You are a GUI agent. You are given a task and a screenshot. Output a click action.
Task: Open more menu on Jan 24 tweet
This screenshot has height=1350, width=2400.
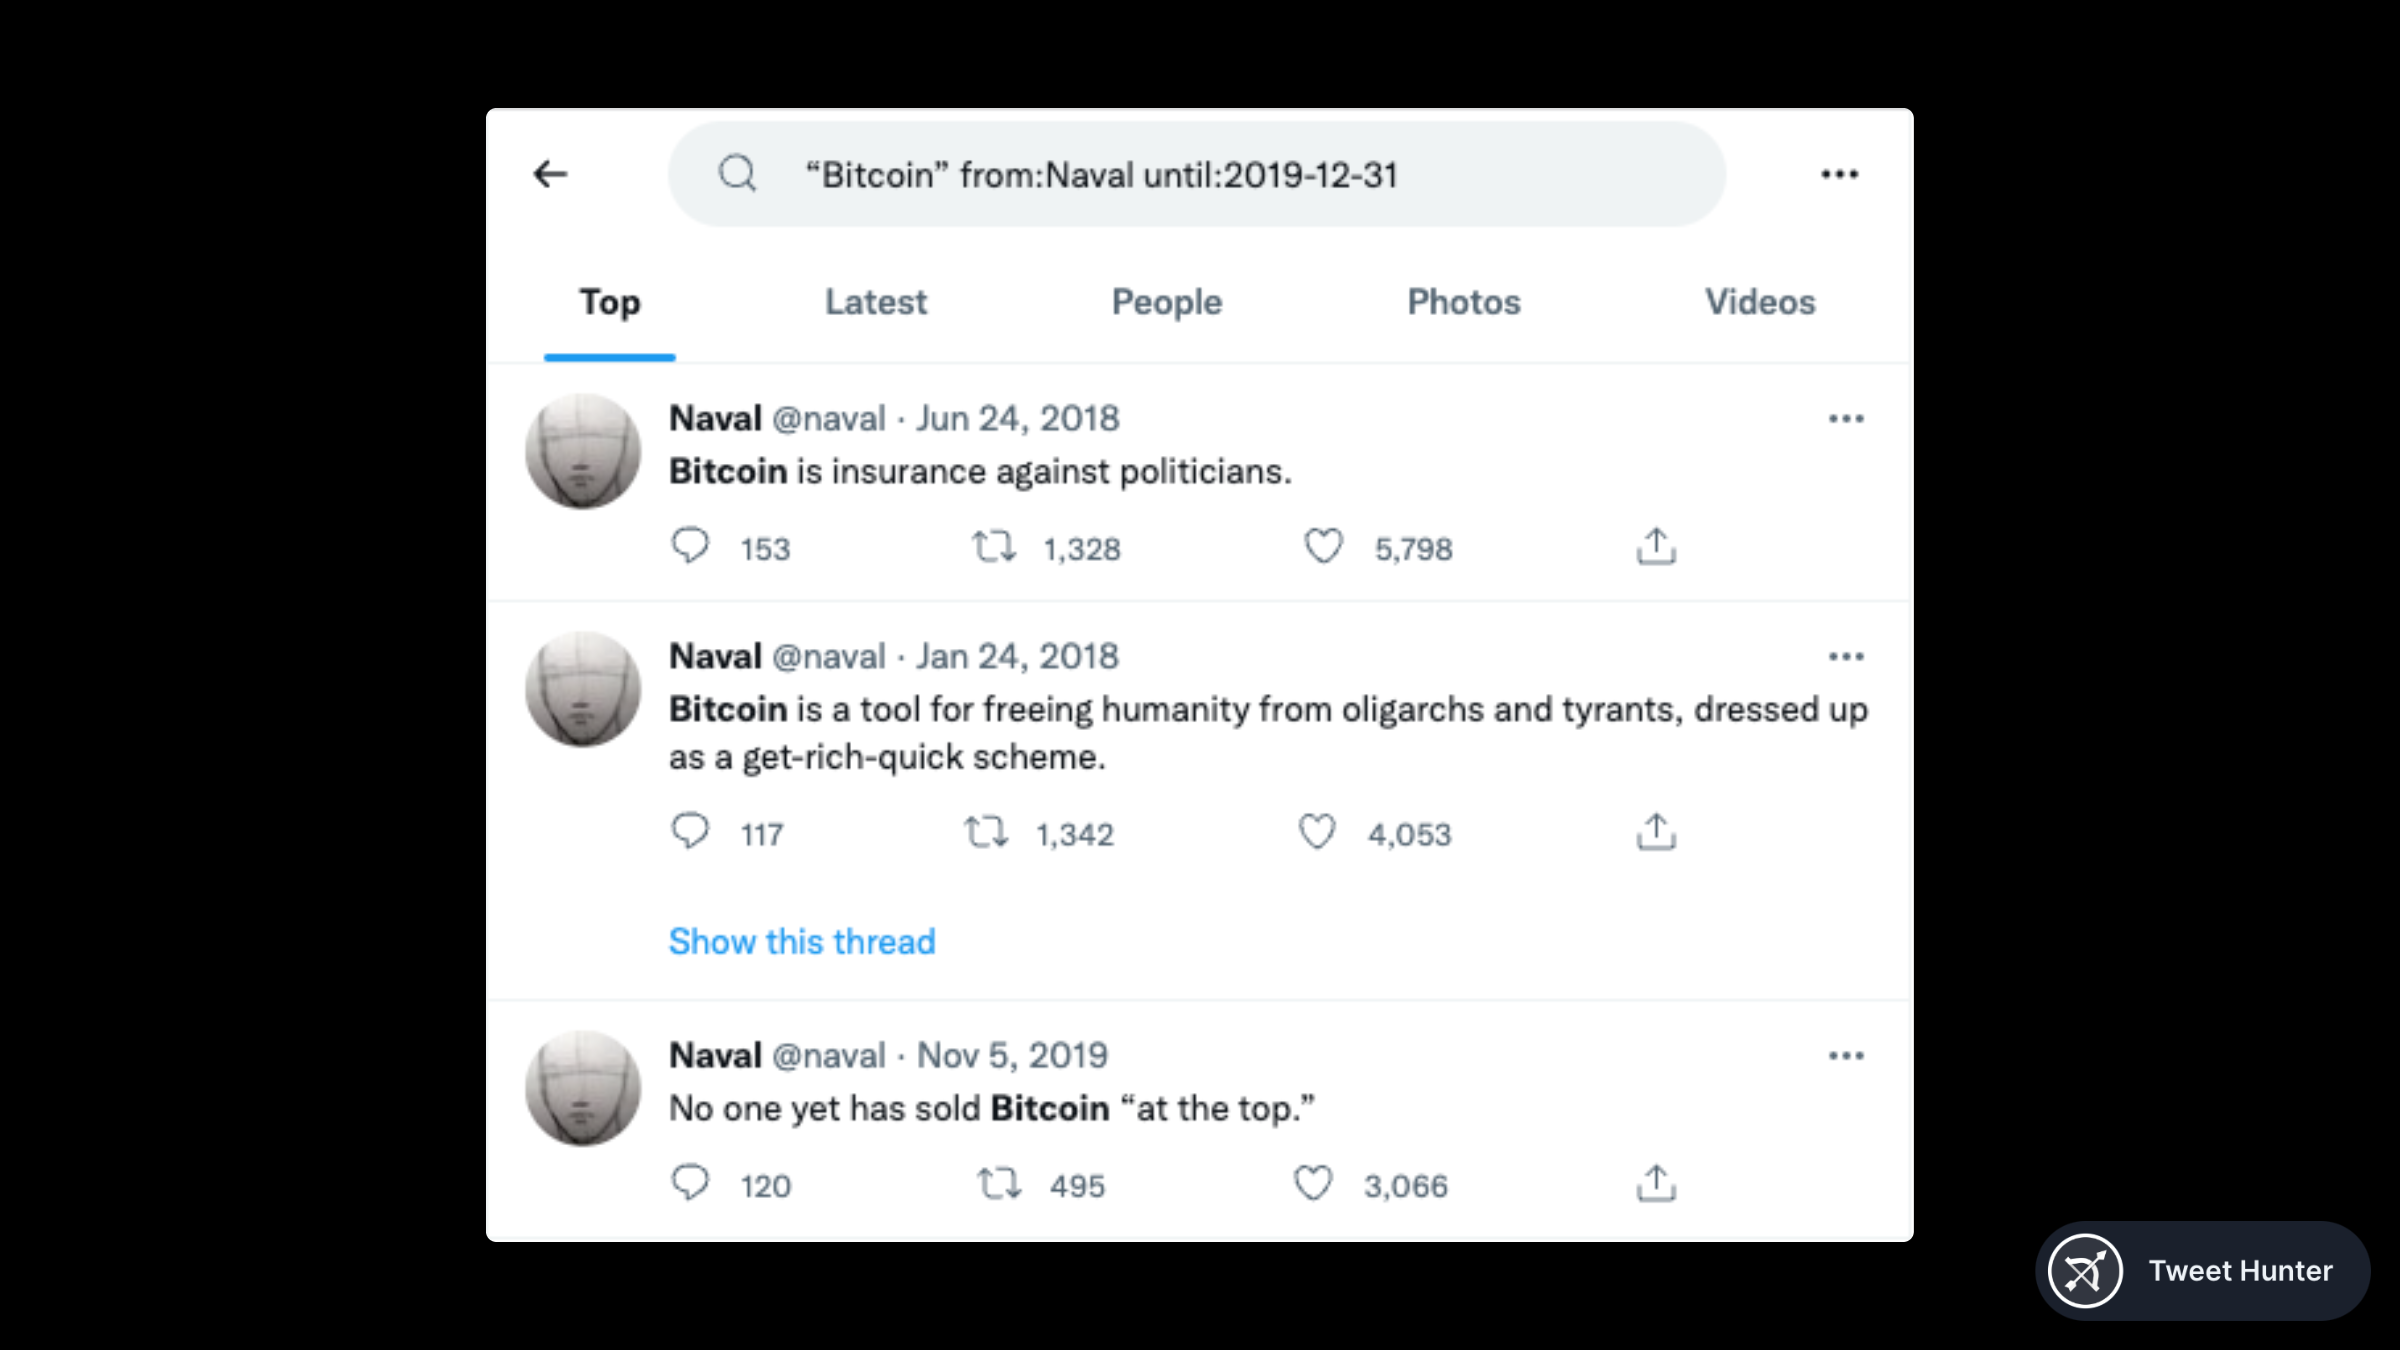pos(1846,656)
